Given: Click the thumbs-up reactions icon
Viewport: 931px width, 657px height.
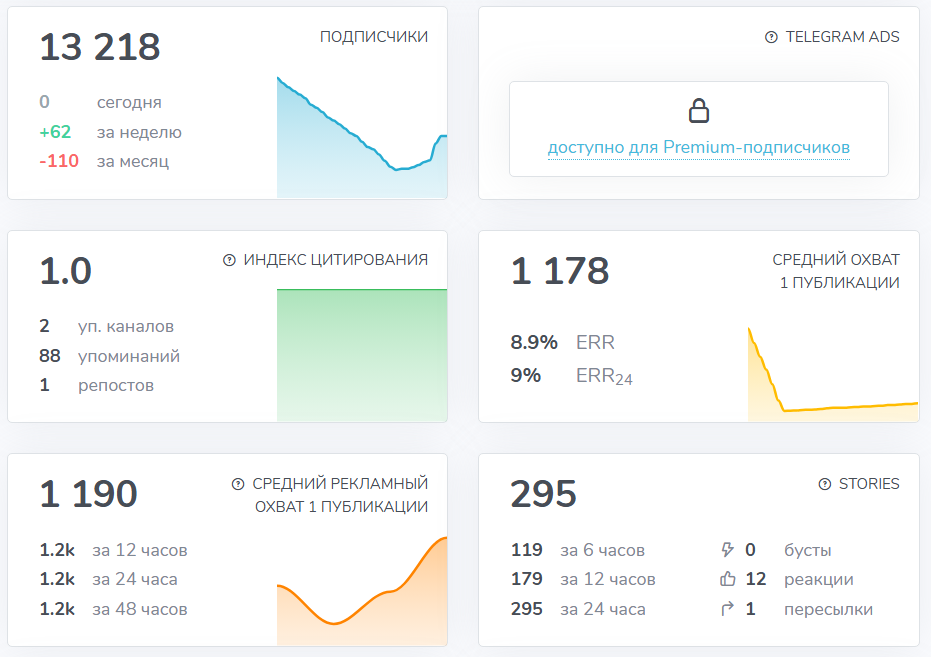Looking at the screenshot, I should pyautogui.click(x=727, y=579).
